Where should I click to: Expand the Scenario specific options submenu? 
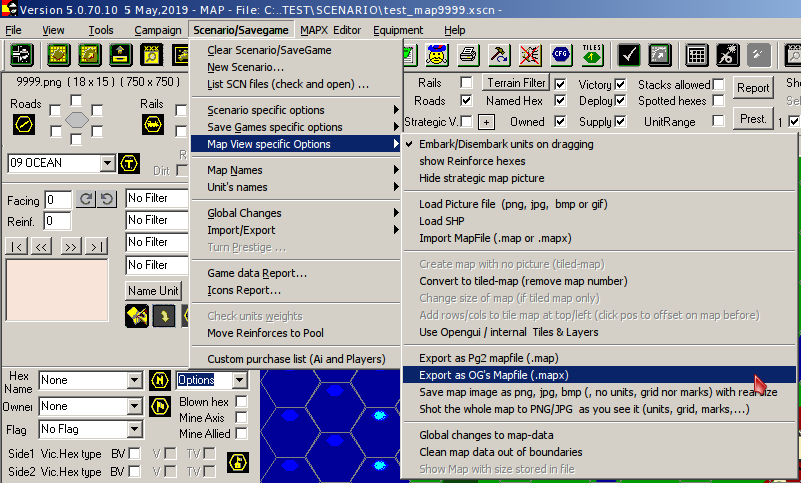coord(296,110)
